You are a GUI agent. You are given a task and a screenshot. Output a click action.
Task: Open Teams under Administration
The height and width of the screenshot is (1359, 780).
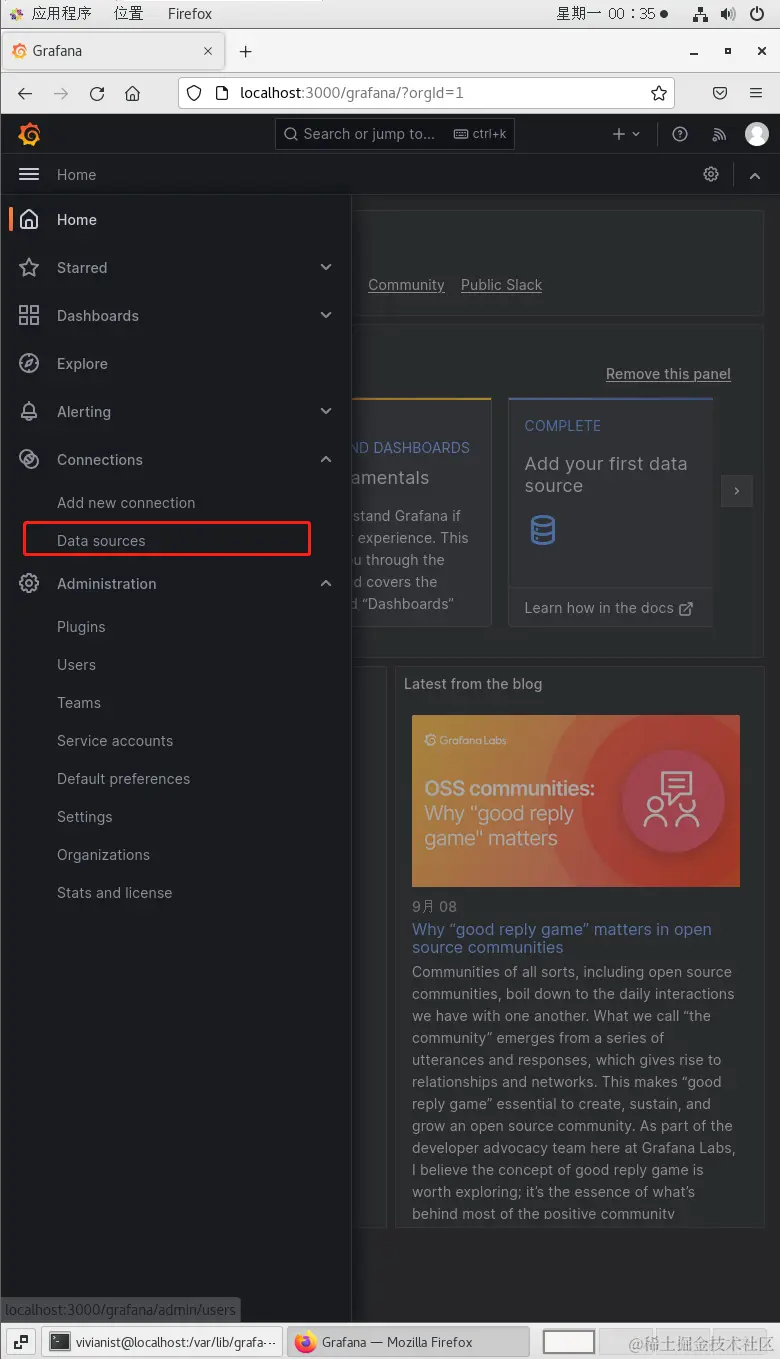tap(79, 703)
